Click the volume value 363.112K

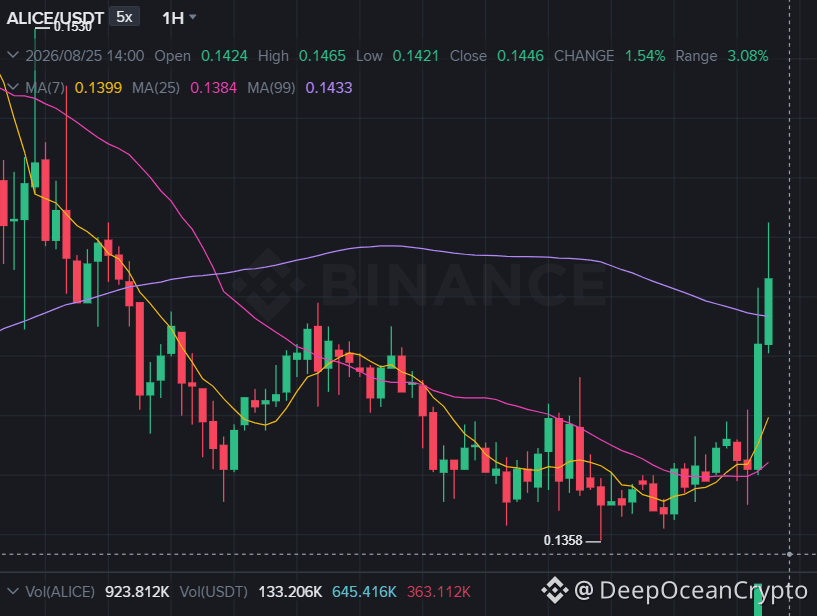point(439,592)
